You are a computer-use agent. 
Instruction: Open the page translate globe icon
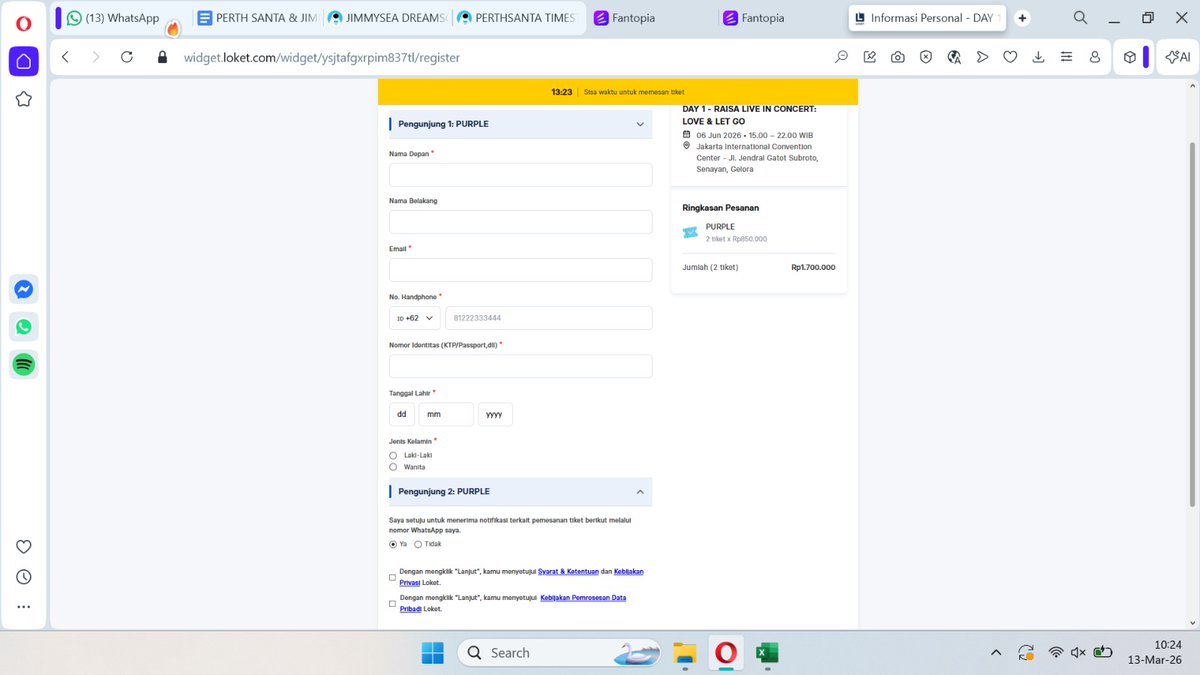pyautogui.click(x=954, y=57)
